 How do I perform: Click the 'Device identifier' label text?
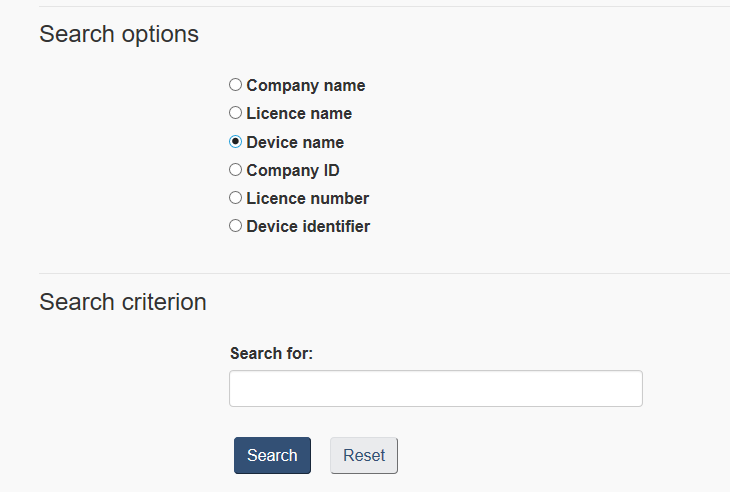tap(308, 226)
